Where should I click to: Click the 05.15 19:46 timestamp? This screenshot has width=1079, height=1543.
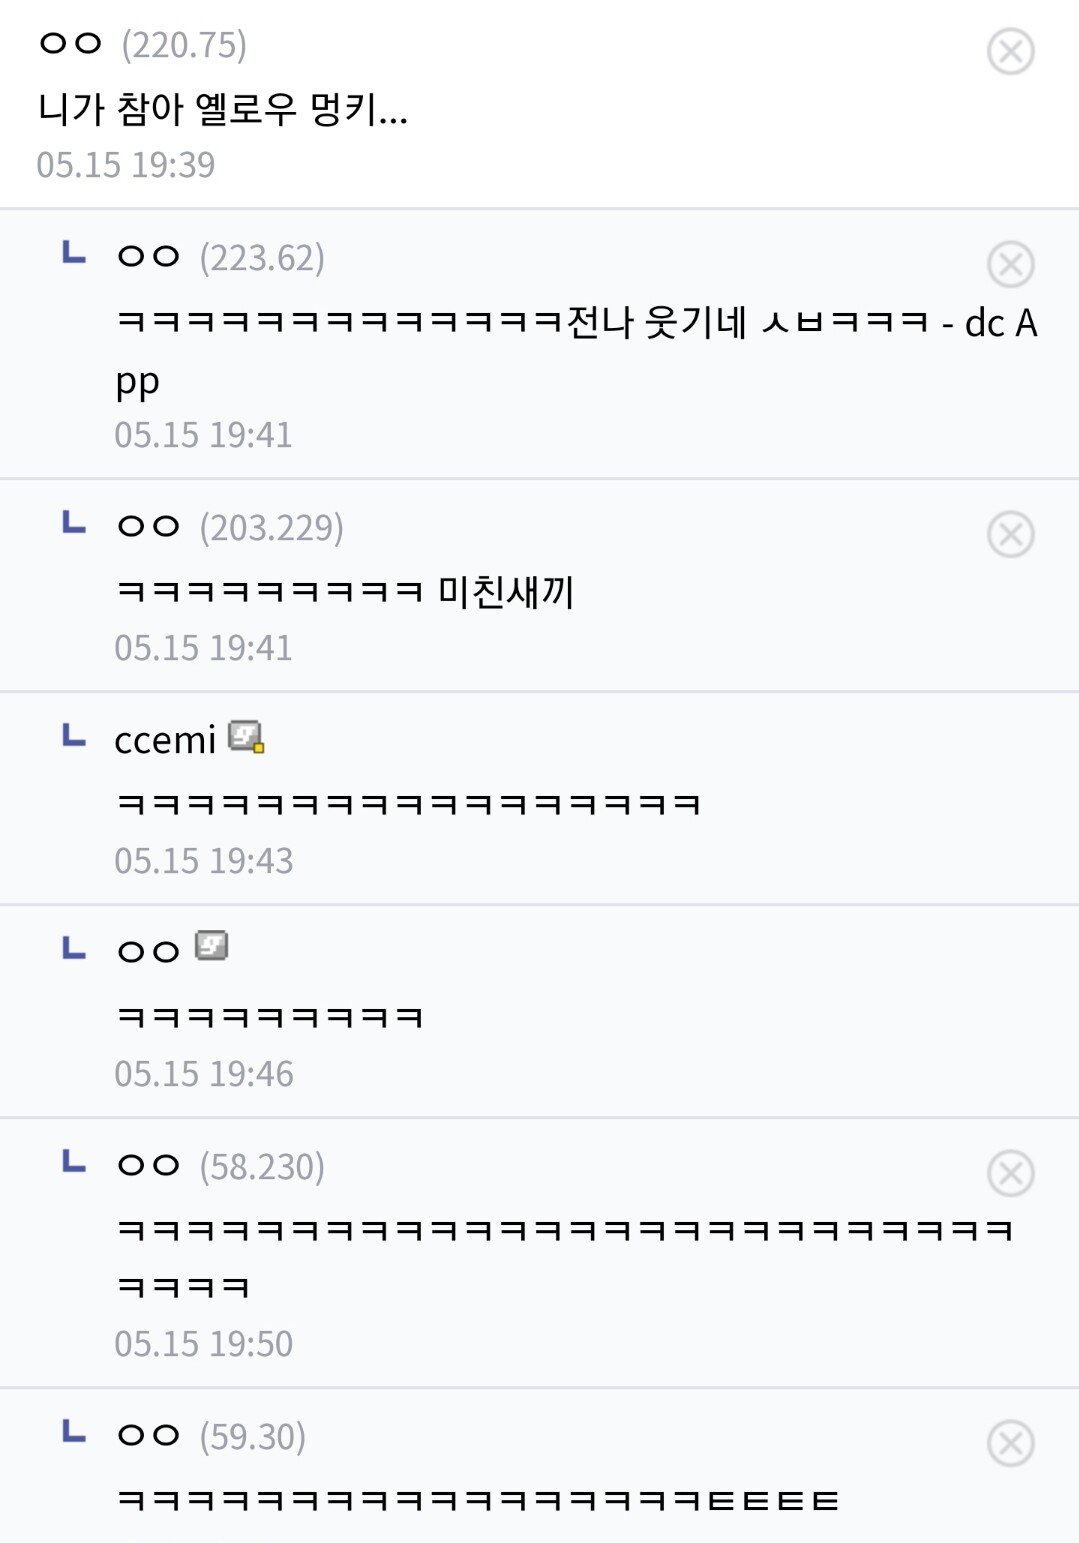[x=204, y=1074]
